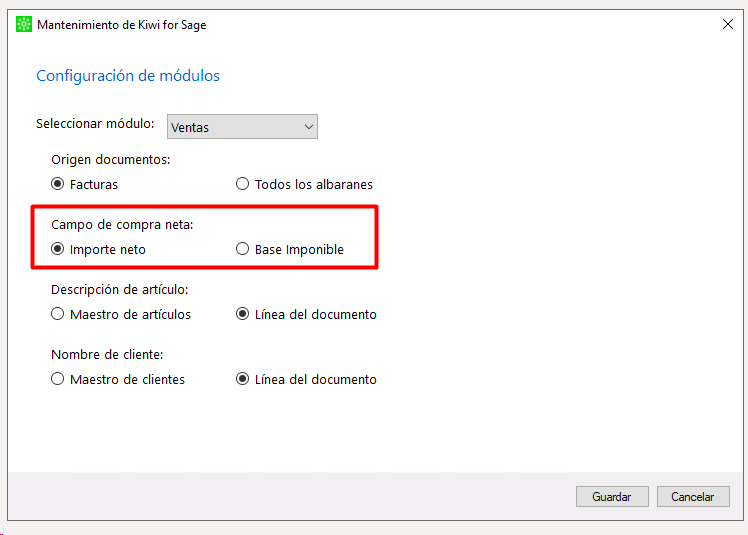The height and width of the screenshot is (535, 748).
Task: Expand the Ventas combo box arrow
Action: click(309, 127)
